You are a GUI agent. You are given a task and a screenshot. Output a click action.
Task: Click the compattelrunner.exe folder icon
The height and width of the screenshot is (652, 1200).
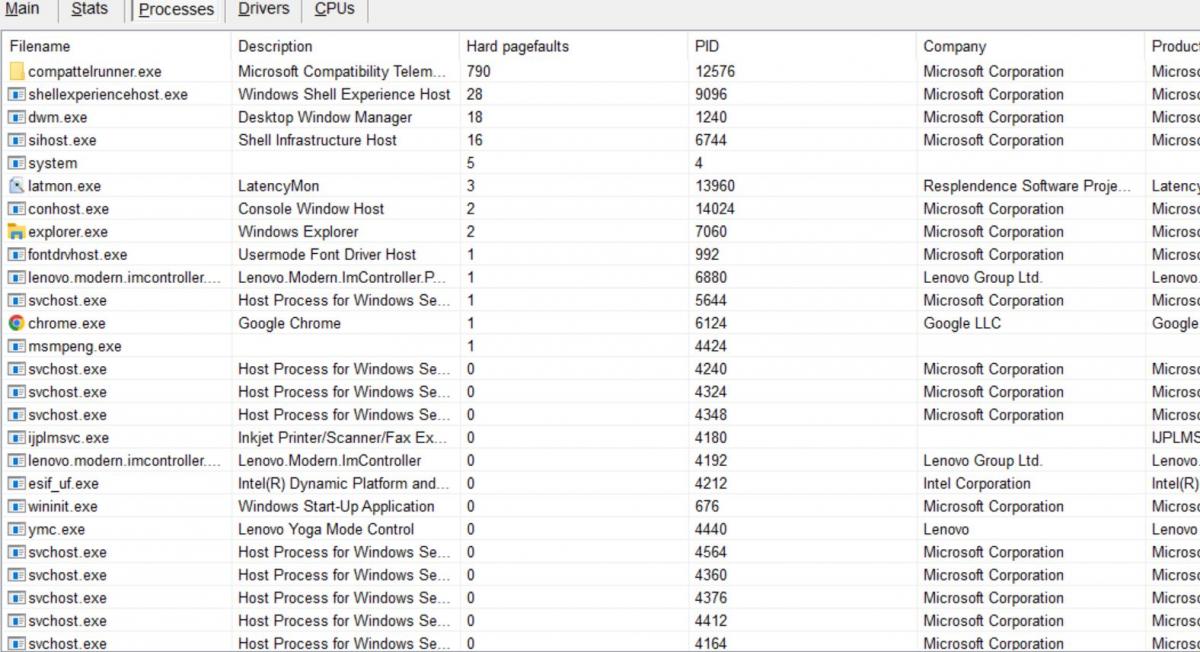coord(17,72)
